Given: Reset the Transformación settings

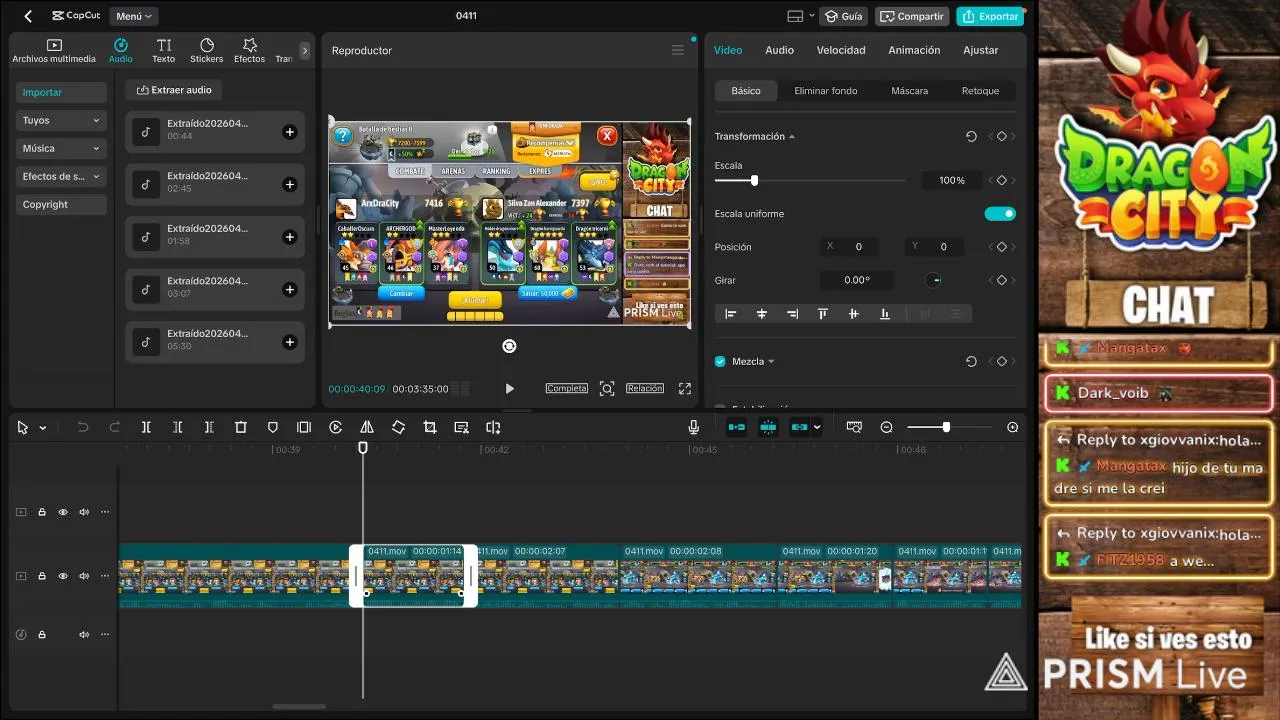Looking at the screenshot, I should pos(971,136).
